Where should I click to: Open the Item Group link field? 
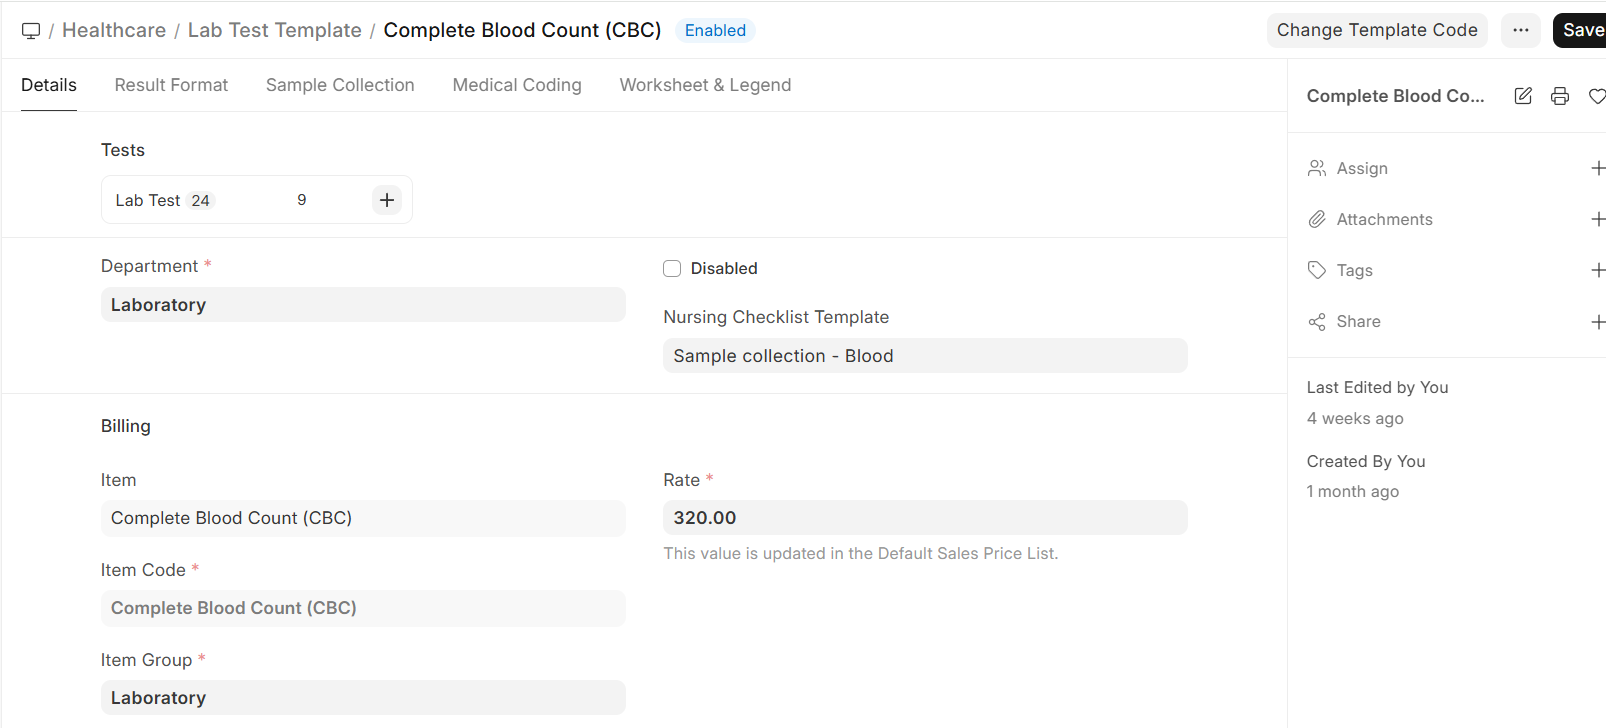[363, 698]
